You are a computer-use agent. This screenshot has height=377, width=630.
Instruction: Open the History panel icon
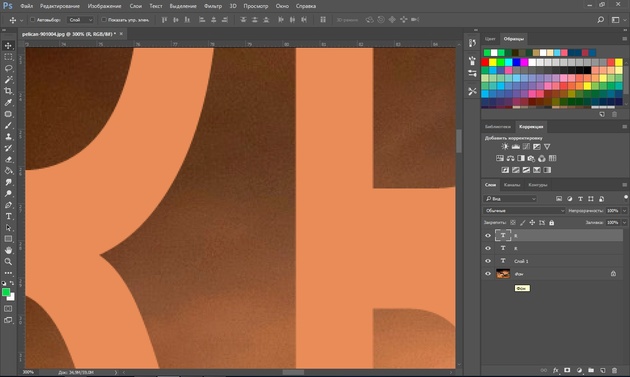pyautogui.click(x=472, y=43)
